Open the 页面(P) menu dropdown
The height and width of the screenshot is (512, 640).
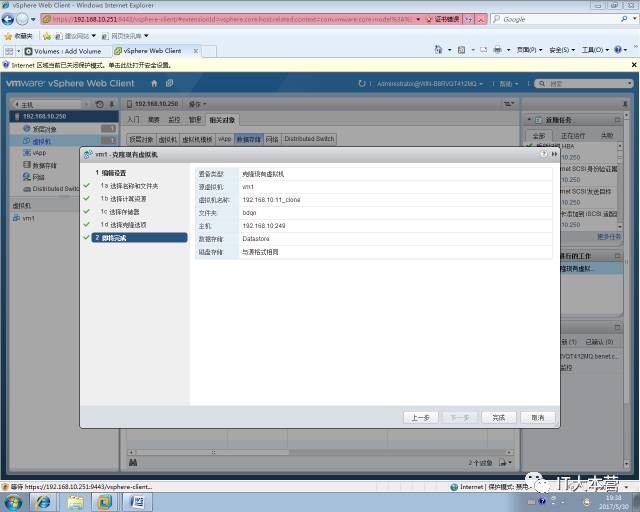[529, 50]
